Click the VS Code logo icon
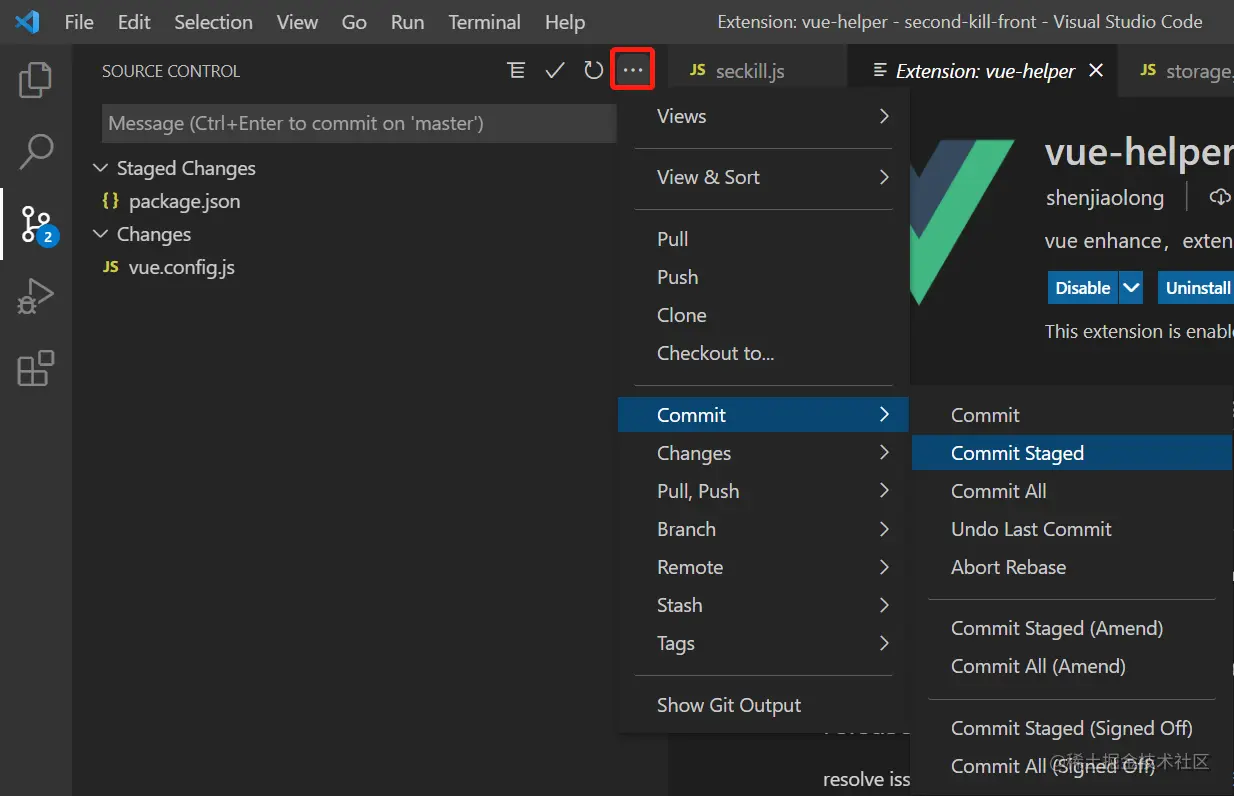This screenshot has height=796, width=1234. click(x=27, y=21)
